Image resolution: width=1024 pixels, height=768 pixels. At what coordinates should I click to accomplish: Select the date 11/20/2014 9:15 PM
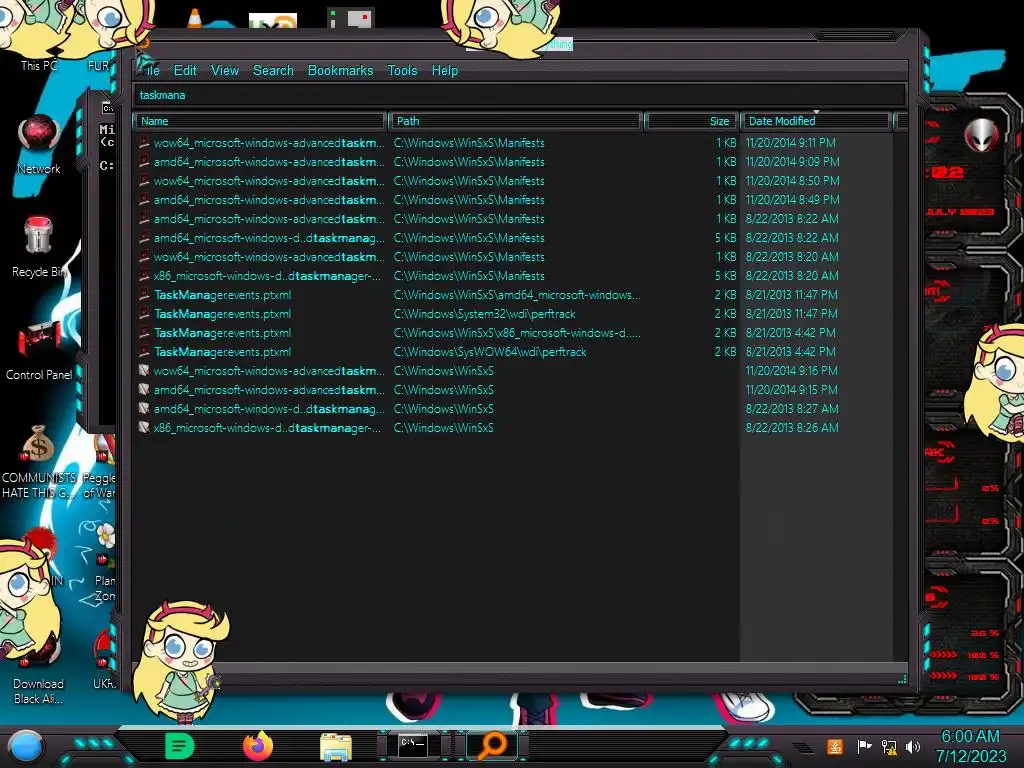pos(792,390)
